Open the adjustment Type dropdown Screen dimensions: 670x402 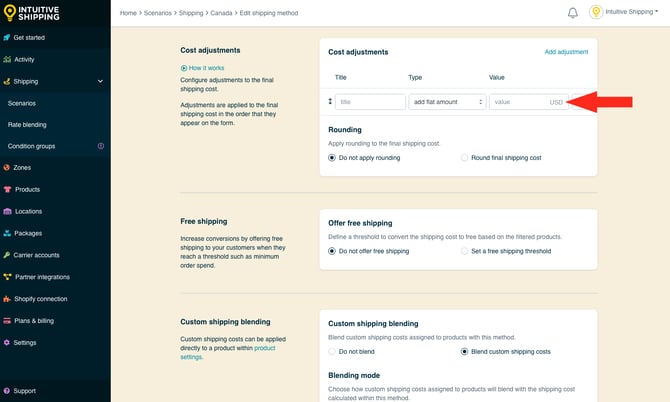(x=447, y=102)
